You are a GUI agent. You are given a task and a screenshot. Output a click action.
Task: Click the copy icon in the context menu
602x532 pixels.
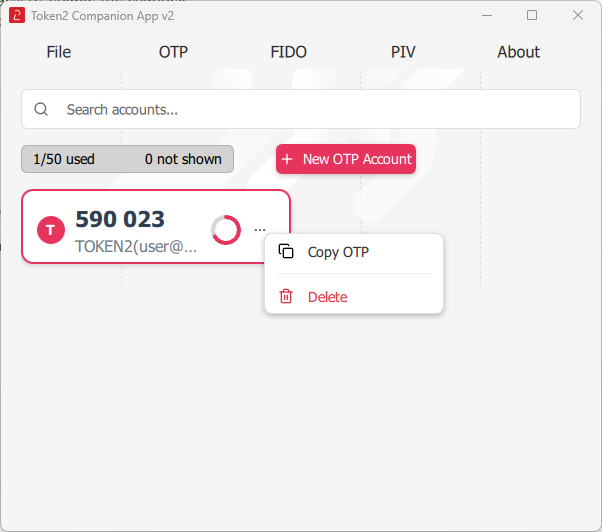pyautogui.click(x=286, y=252)
